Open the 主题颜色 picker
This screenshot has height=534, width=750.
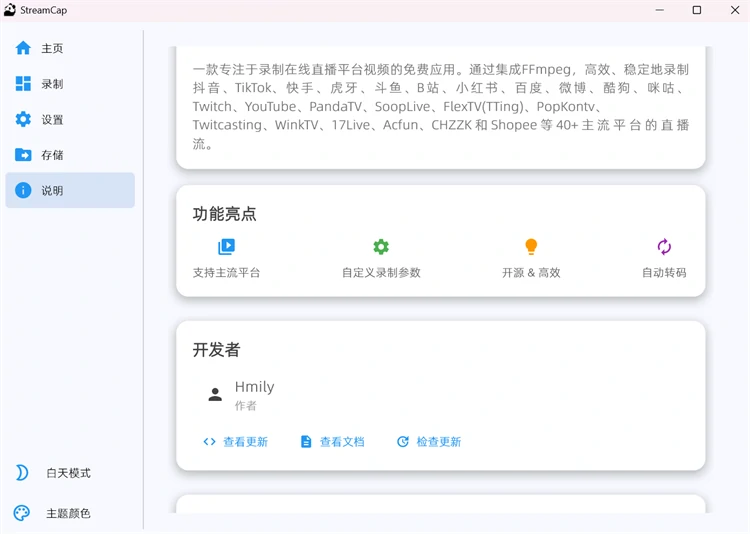click(68, 513)
